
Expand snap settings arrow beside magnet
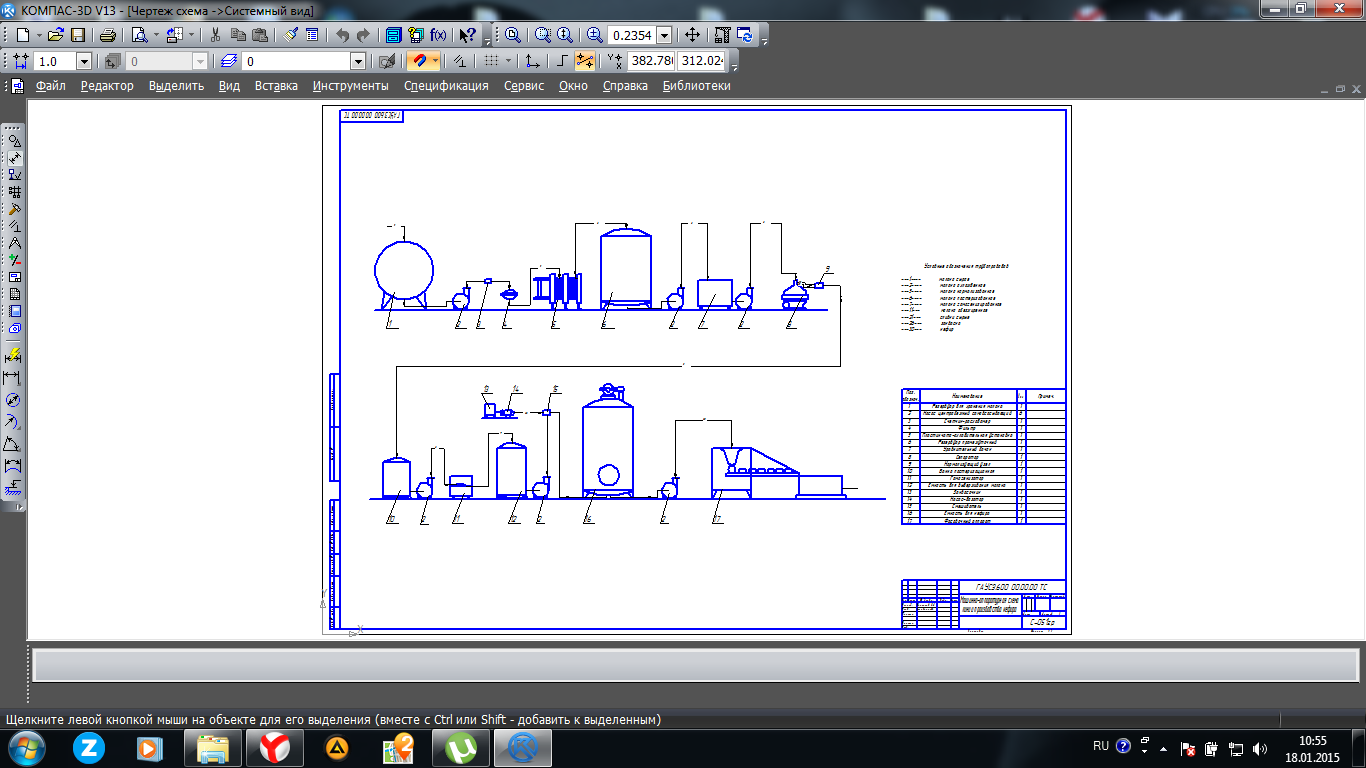tap(435, 61)
